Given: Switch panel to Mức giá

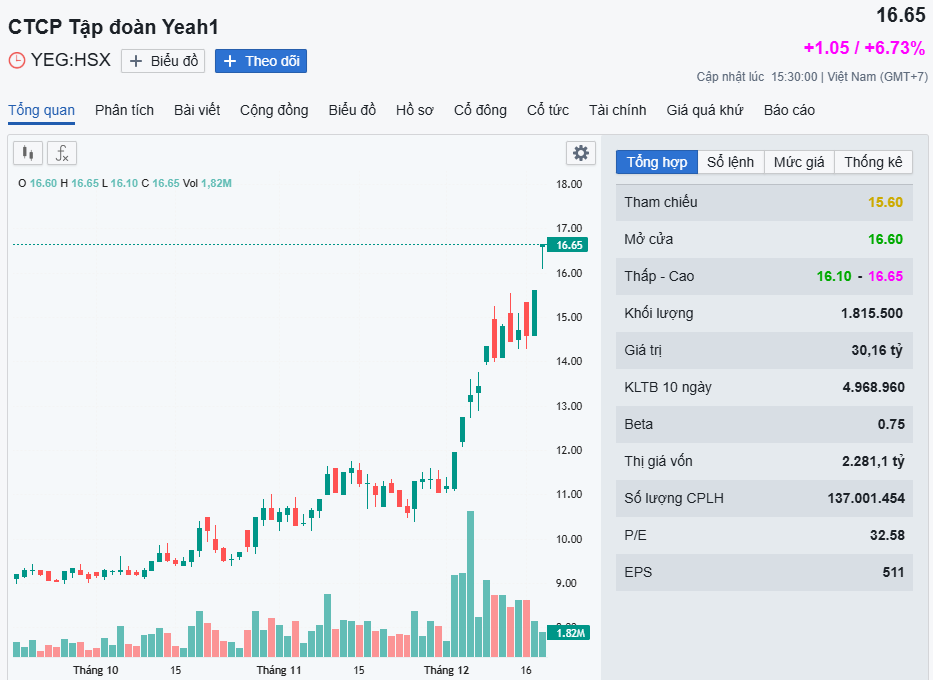Looking at the screenshot, I should [x=799, y=162].
